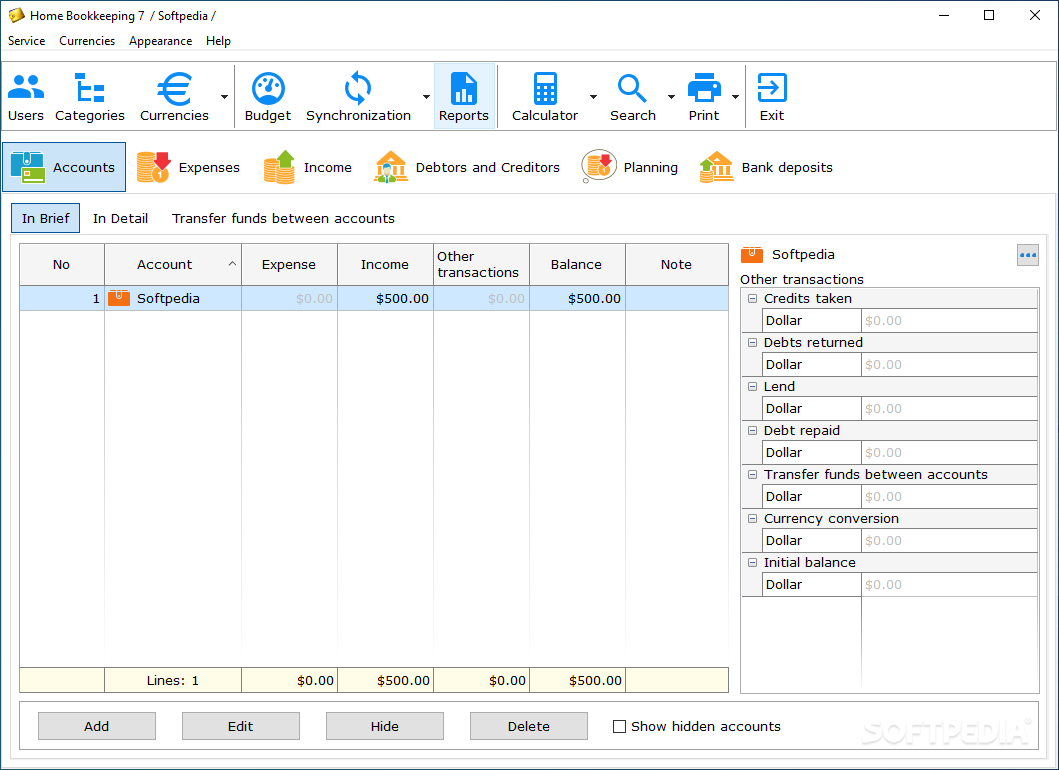Collapse the Currency conversion group
This screenshot has height=770, width=1059.
[752, 518]
